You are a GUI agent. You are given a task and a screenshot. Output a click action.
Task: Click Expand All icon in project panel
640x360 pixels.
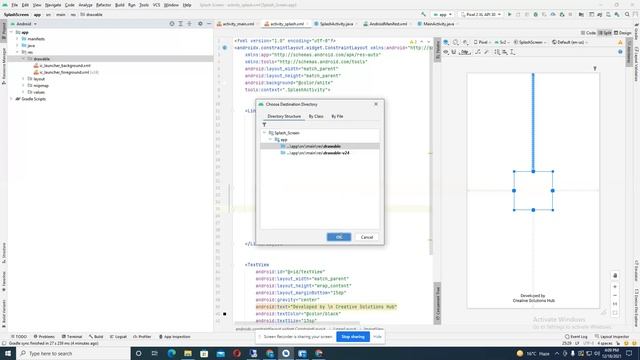180,24
